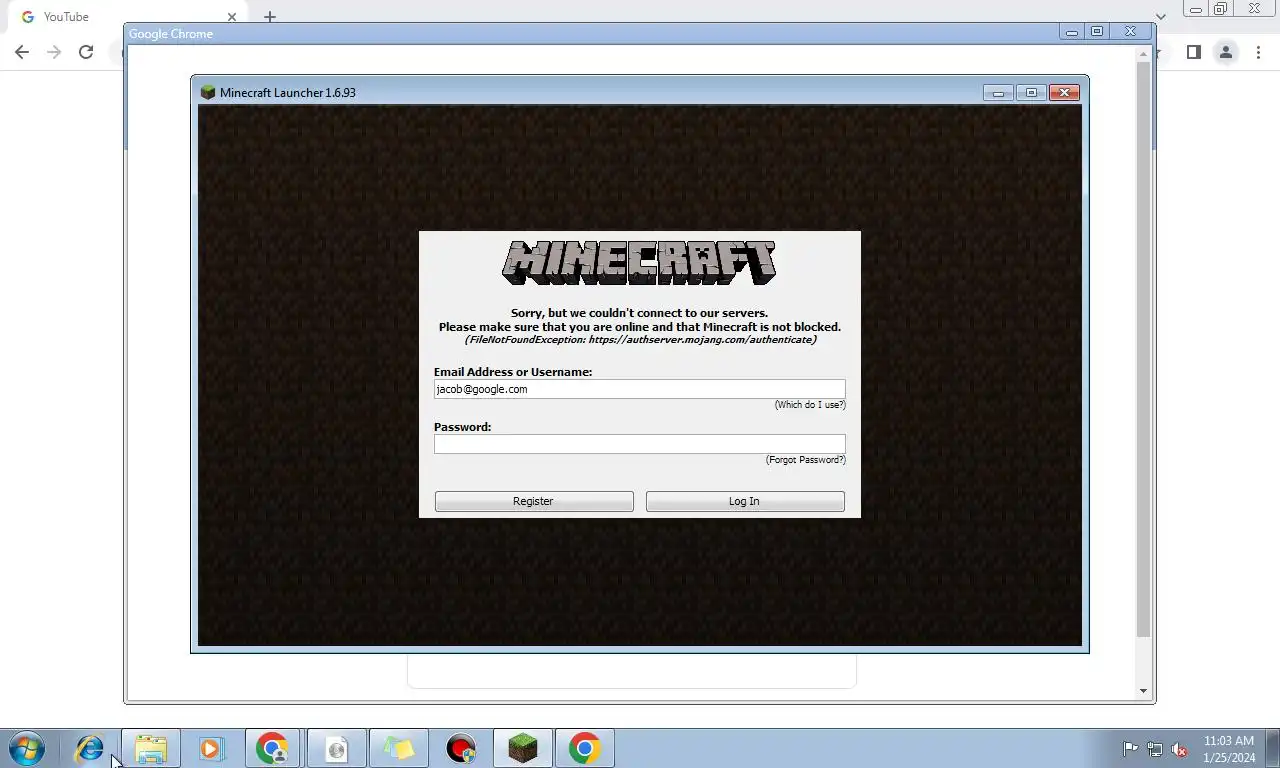The image size is (1280, 768).
Task: Close the inner Google Chrome popup window
Action: [1130, 31]
